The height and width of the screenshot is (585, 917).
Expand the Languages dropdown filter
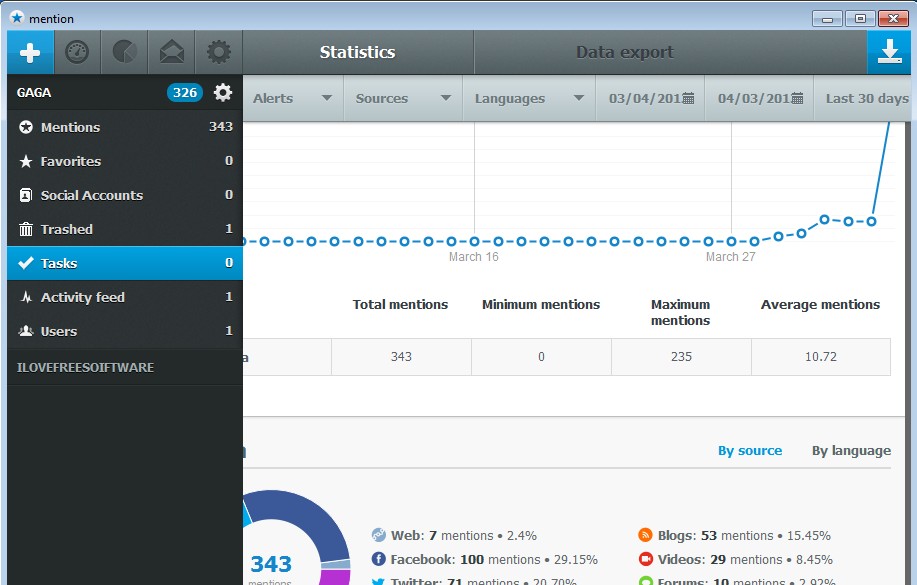pos(528,99)
